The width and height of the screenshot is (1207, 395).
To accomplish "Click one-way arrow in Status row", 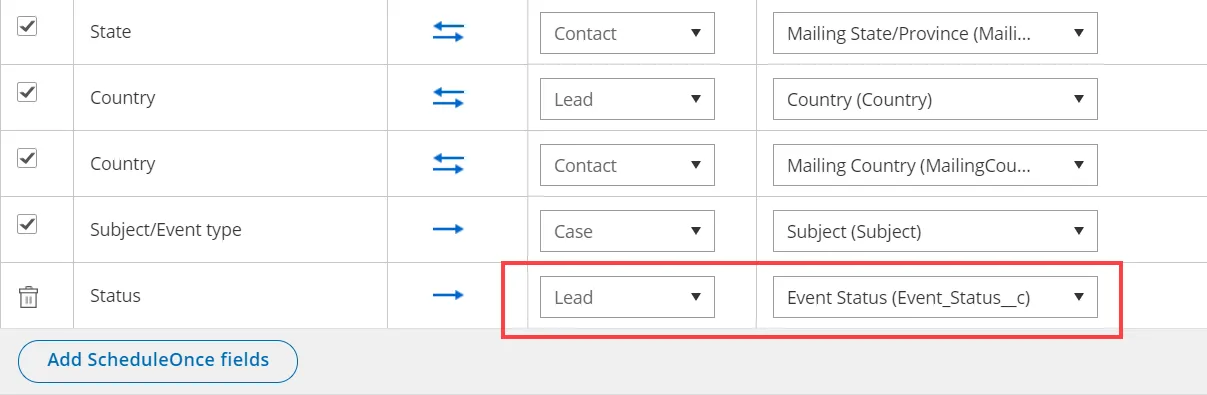I will (x=448, y=296).
